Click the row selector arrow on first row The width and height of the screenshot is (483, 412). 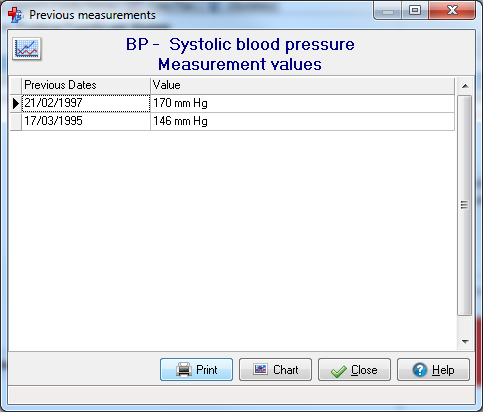click(16, 104)
